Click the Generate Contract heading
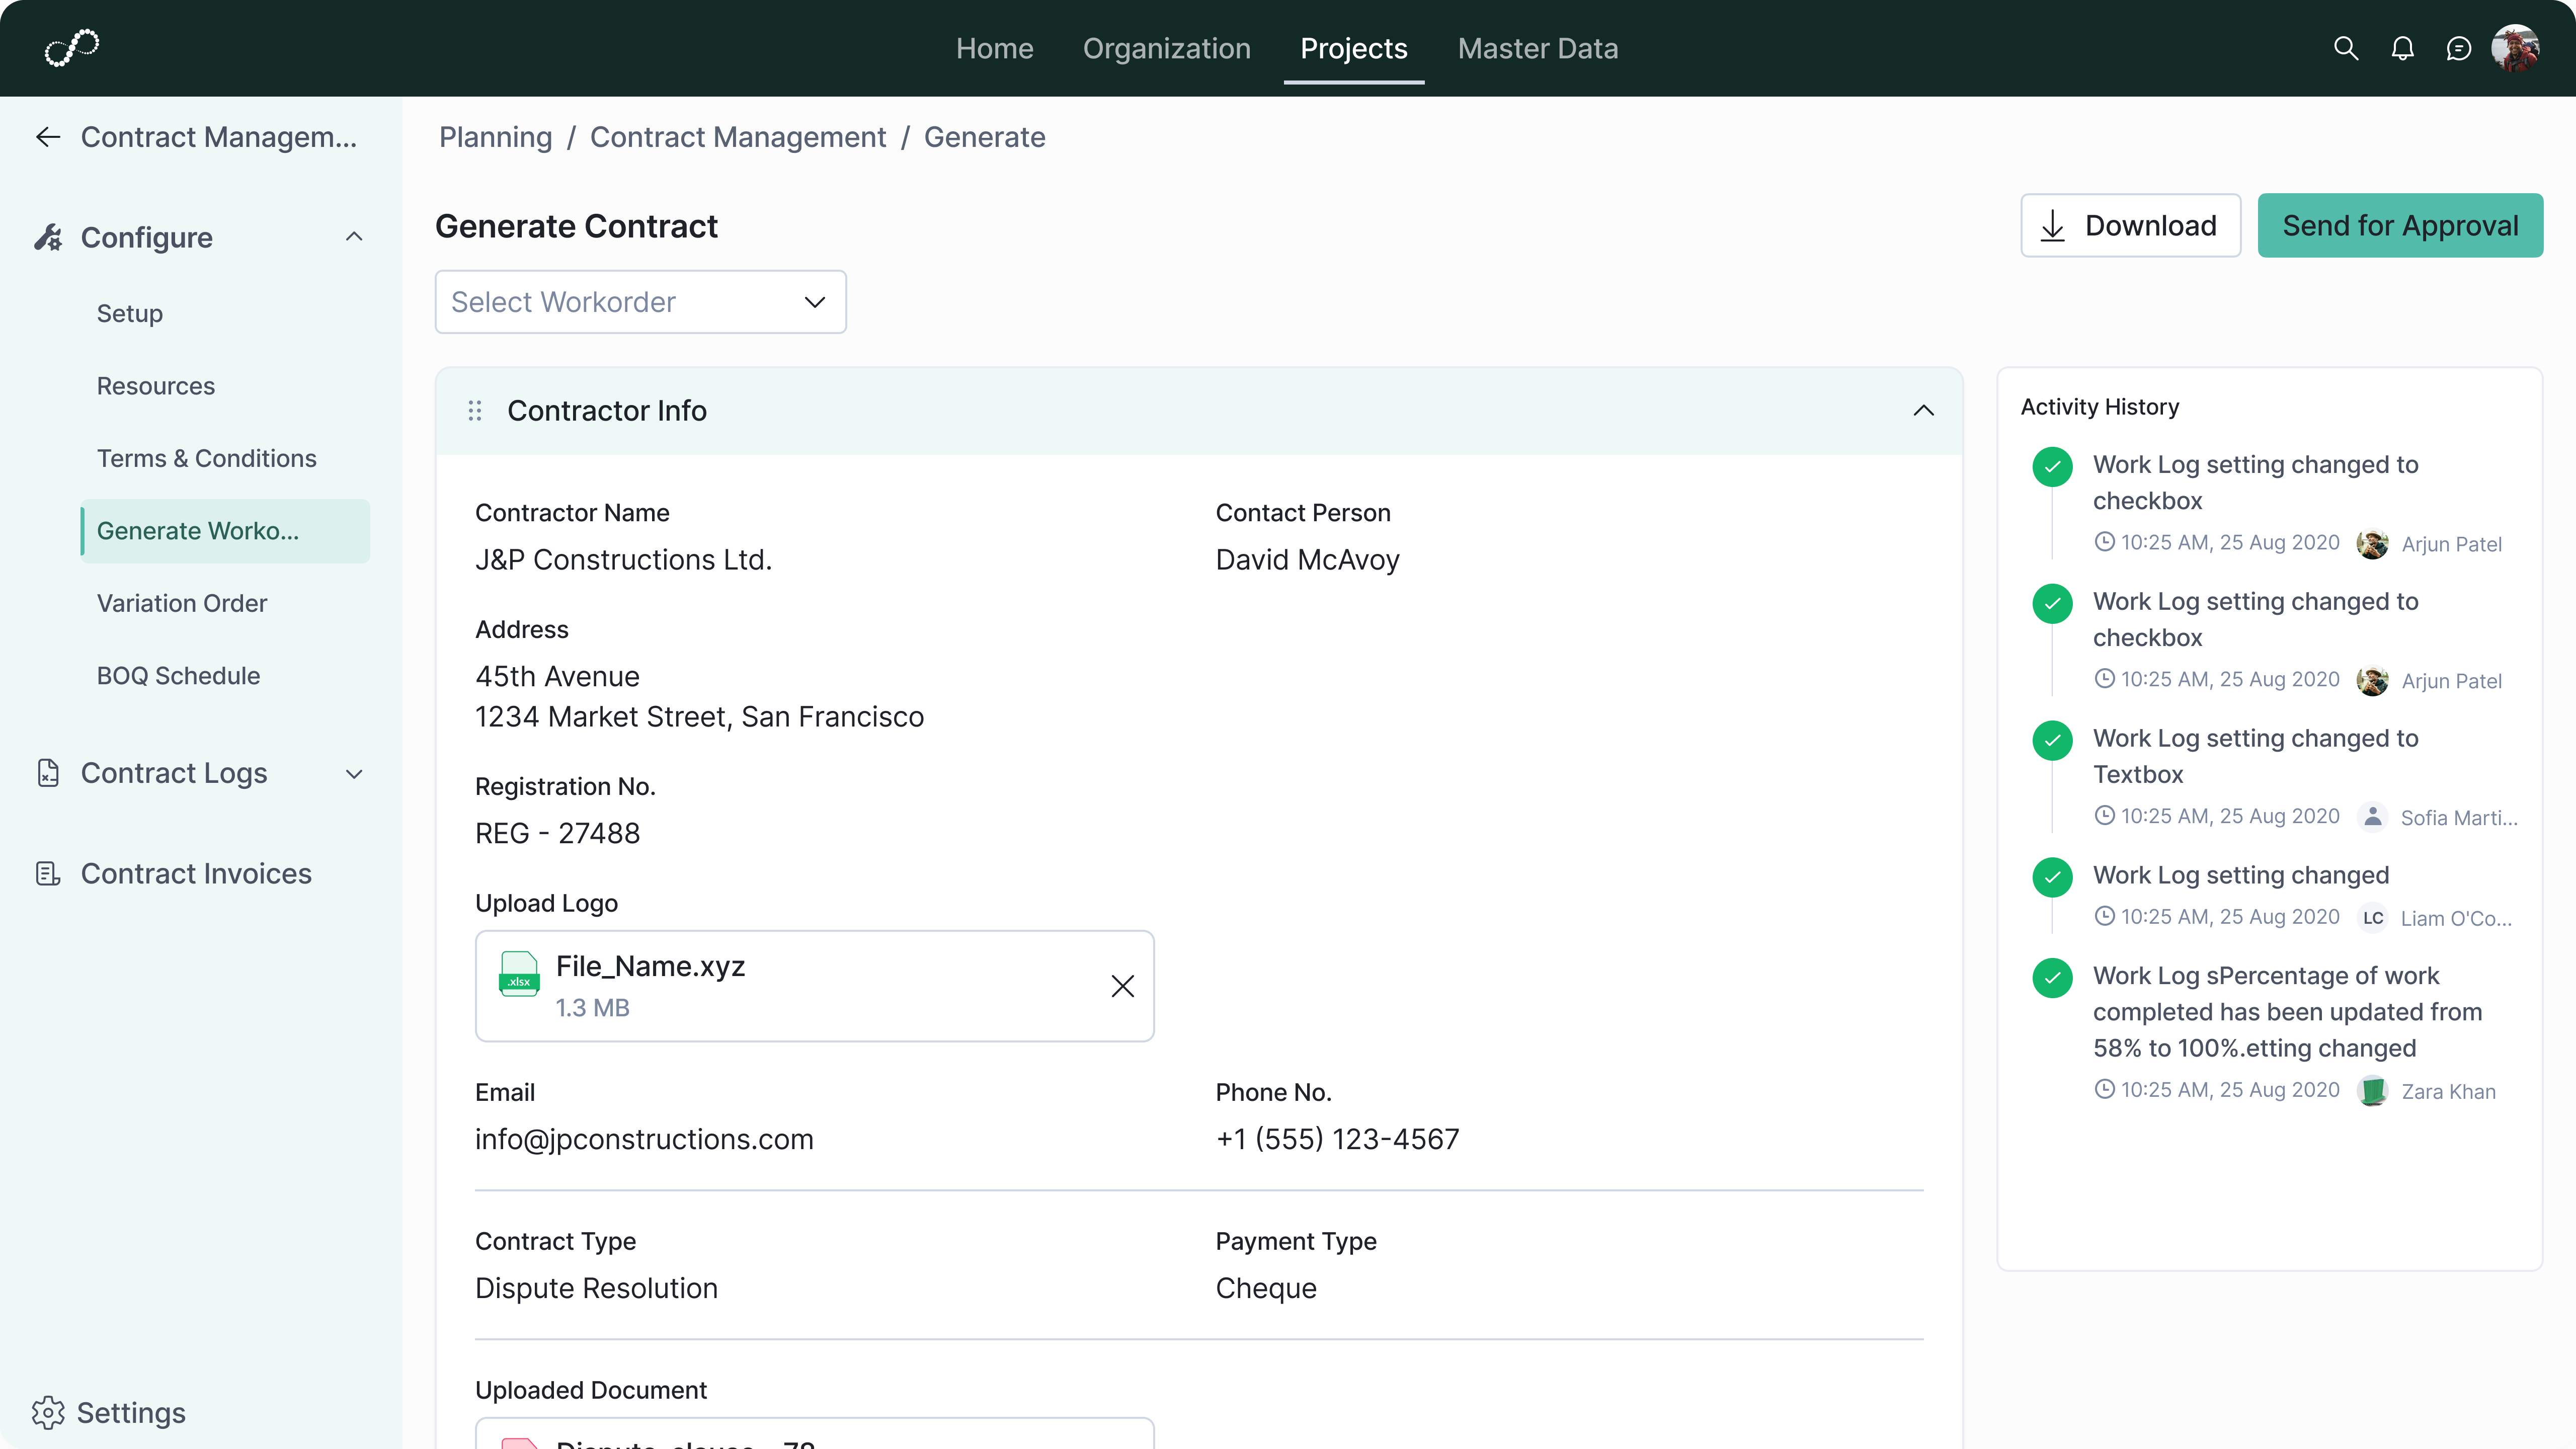Viewport: 2576px width, 1449px height. click(x=577, y=226)
